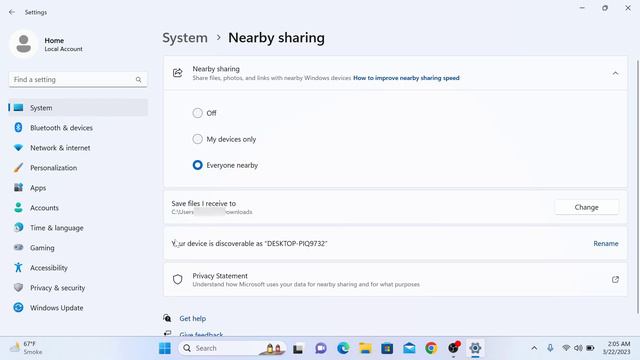The width and height of the screenshot is (640, 360).
Task: Launch Microsoft Edge from taskbar
Action: point(343,348)
